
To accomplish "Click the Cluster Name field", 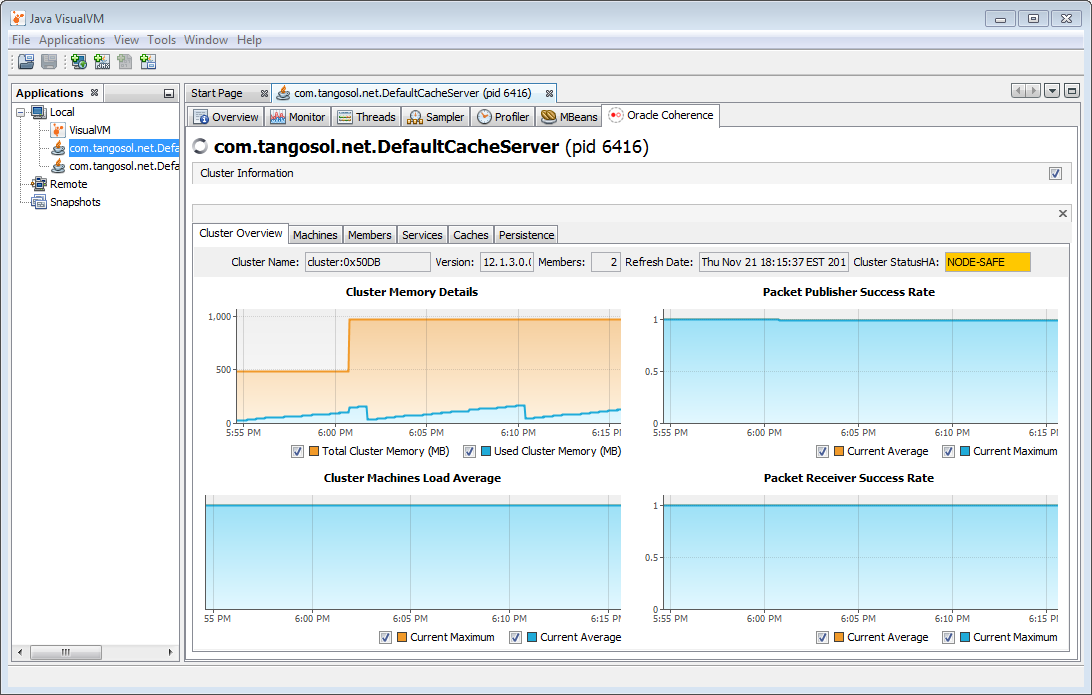I will point(368,262).
